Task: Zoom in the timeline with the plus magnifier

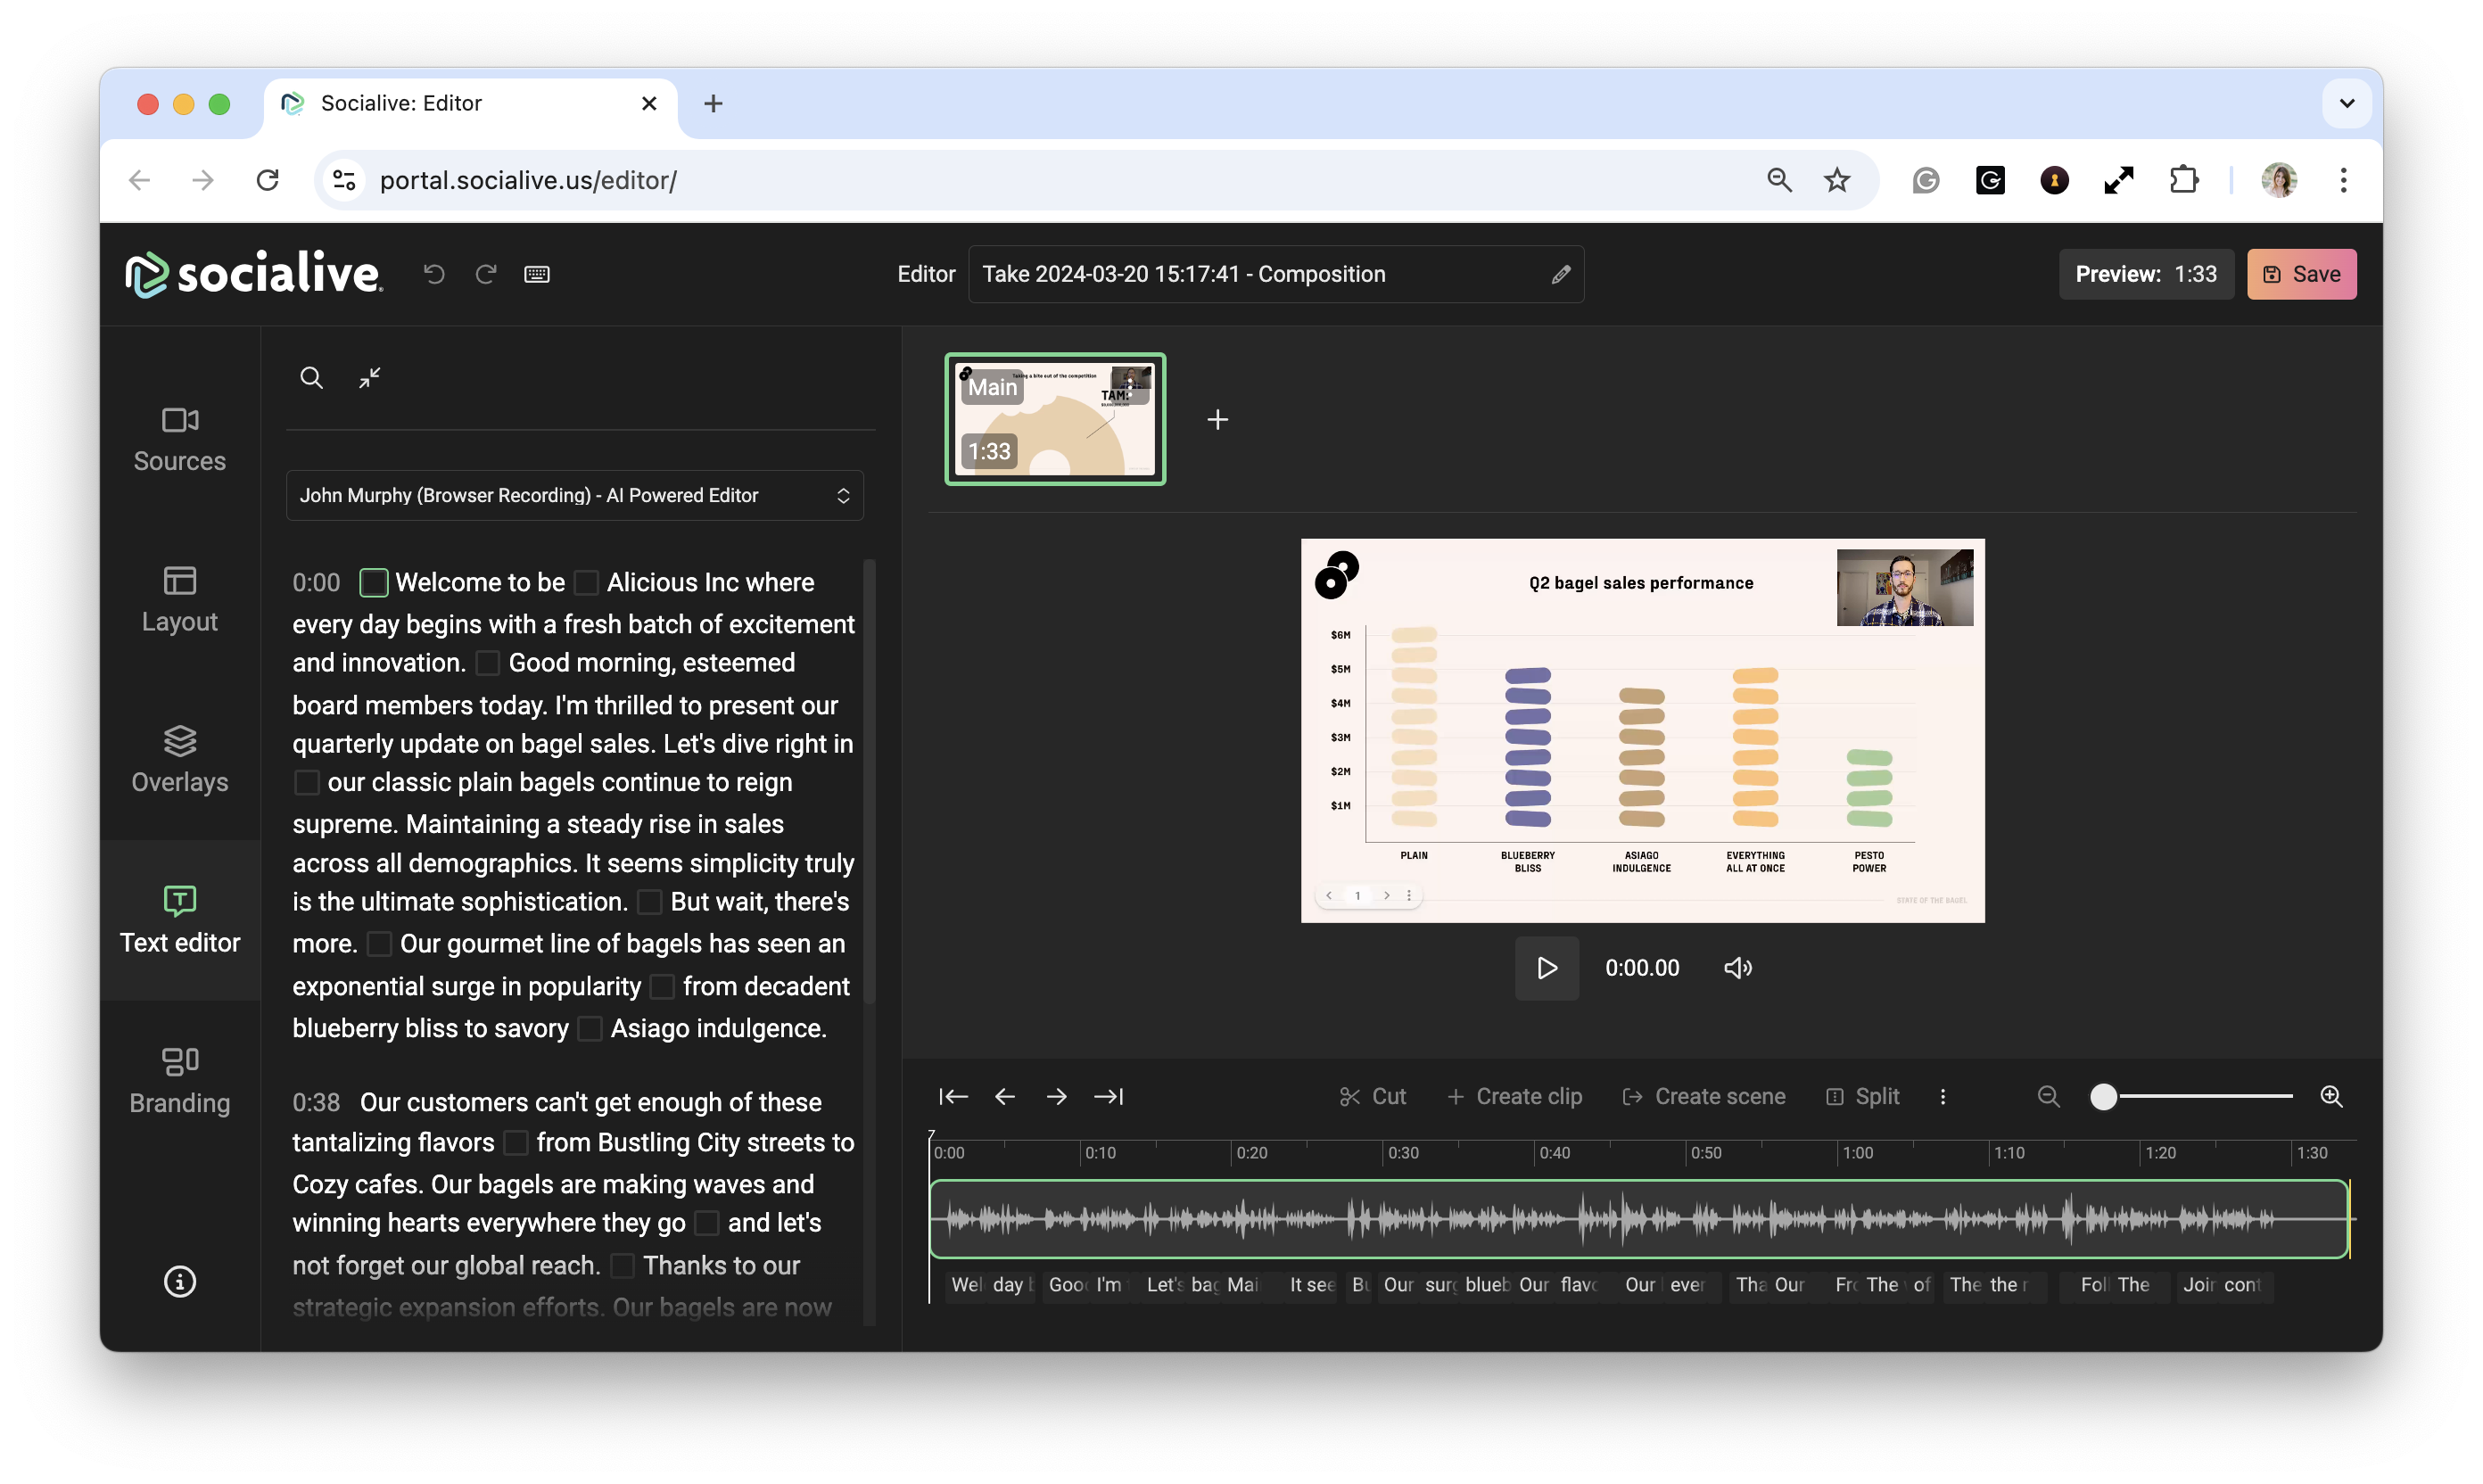Action: click(x=2331, y=1097)
